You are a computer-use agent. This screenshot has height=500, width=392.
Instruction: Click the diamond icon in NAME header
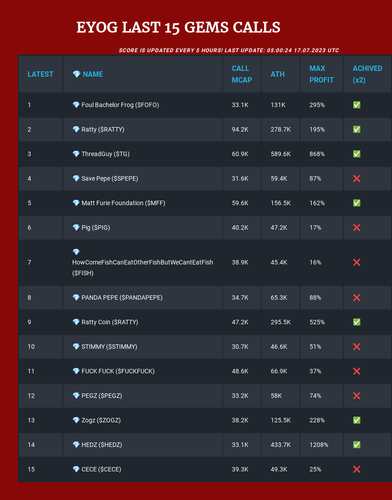(x=76, y=74)
